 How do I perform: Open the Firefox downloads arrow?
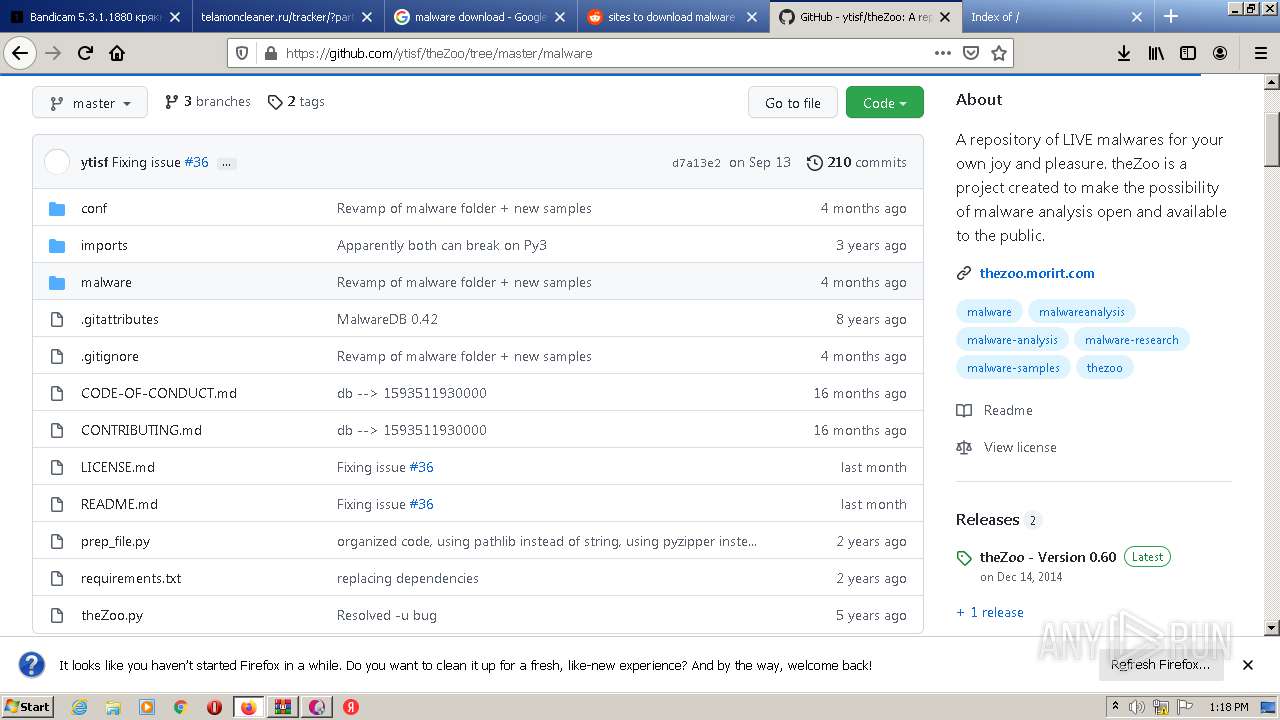tap(1124, 53)
